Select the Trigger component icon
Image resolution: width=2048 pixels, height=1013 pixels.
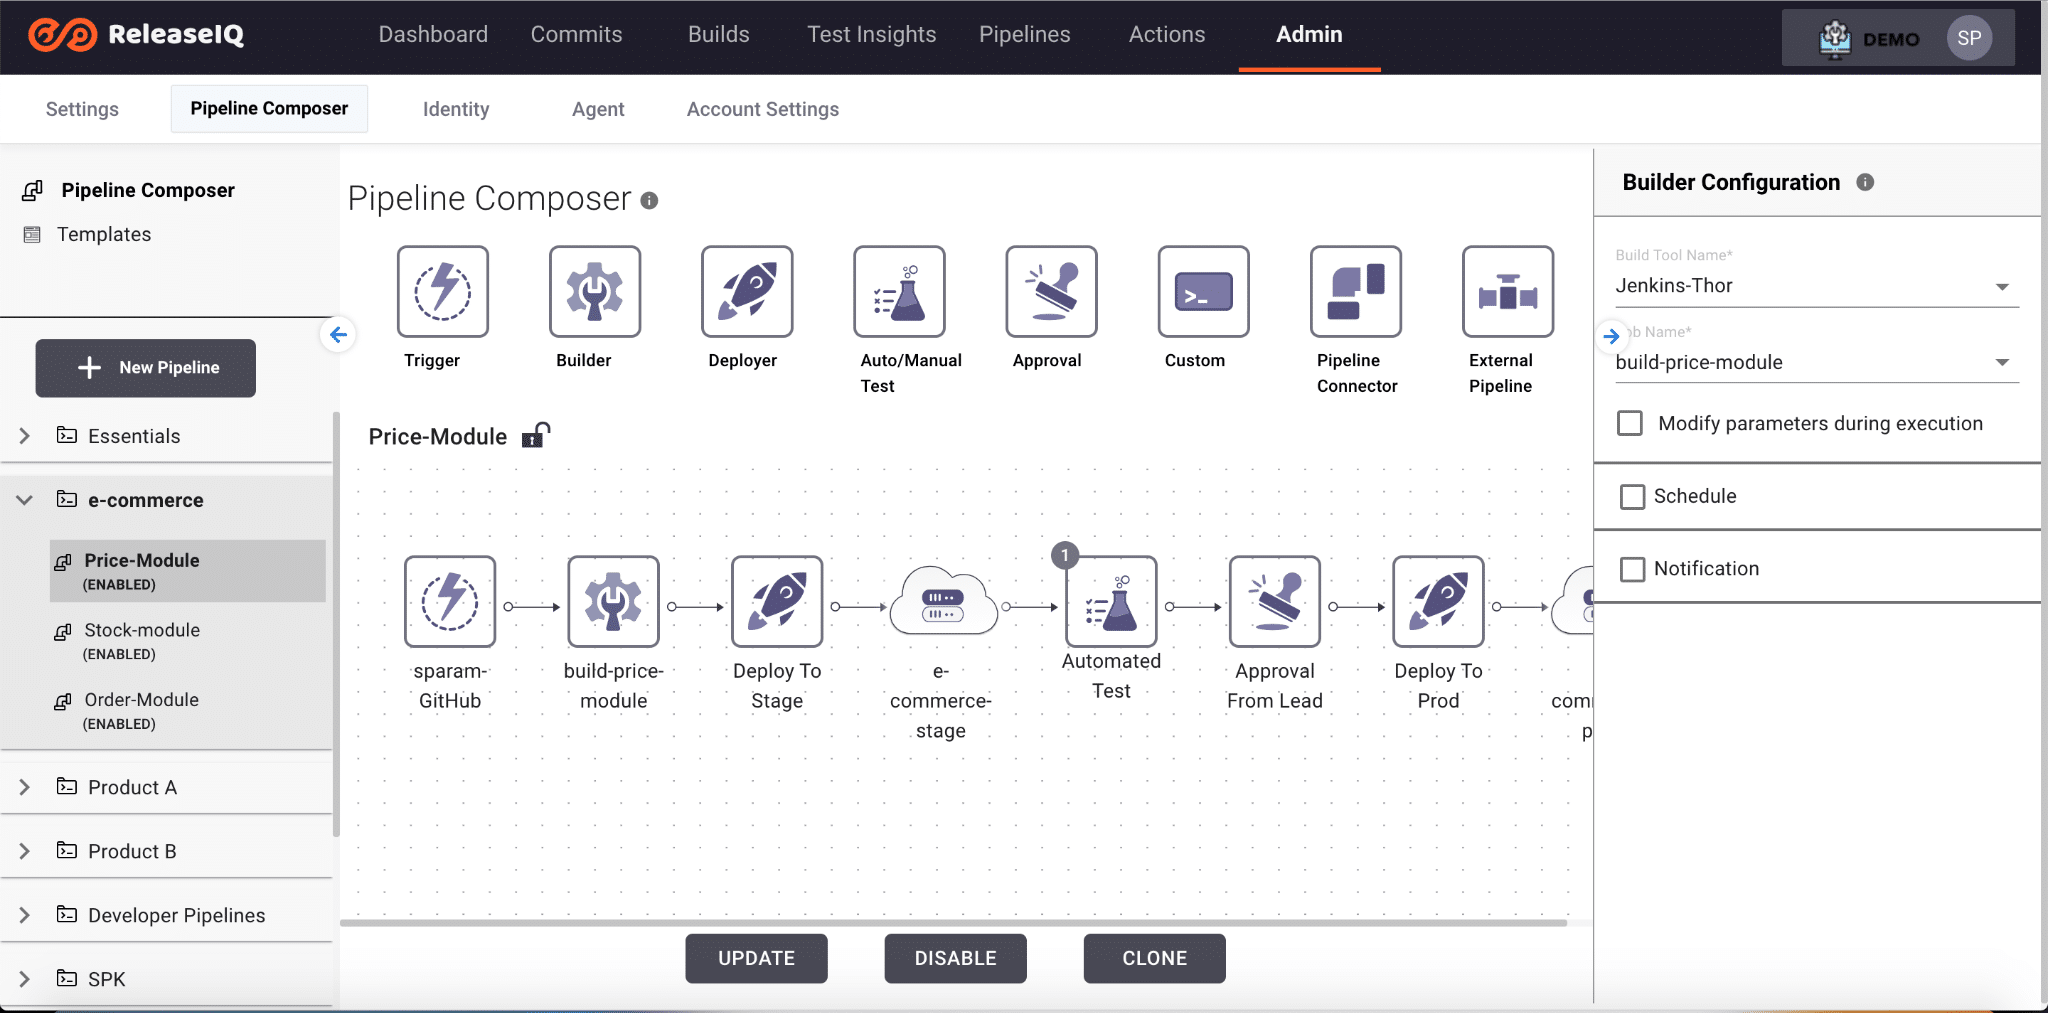[442, 291]
